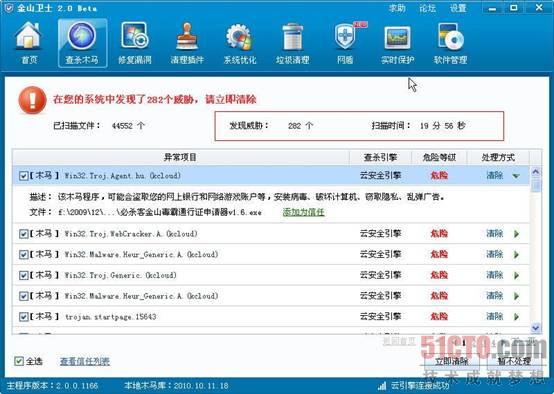
Task: Click the red warning exclamation icon
Action: (32, 100)
